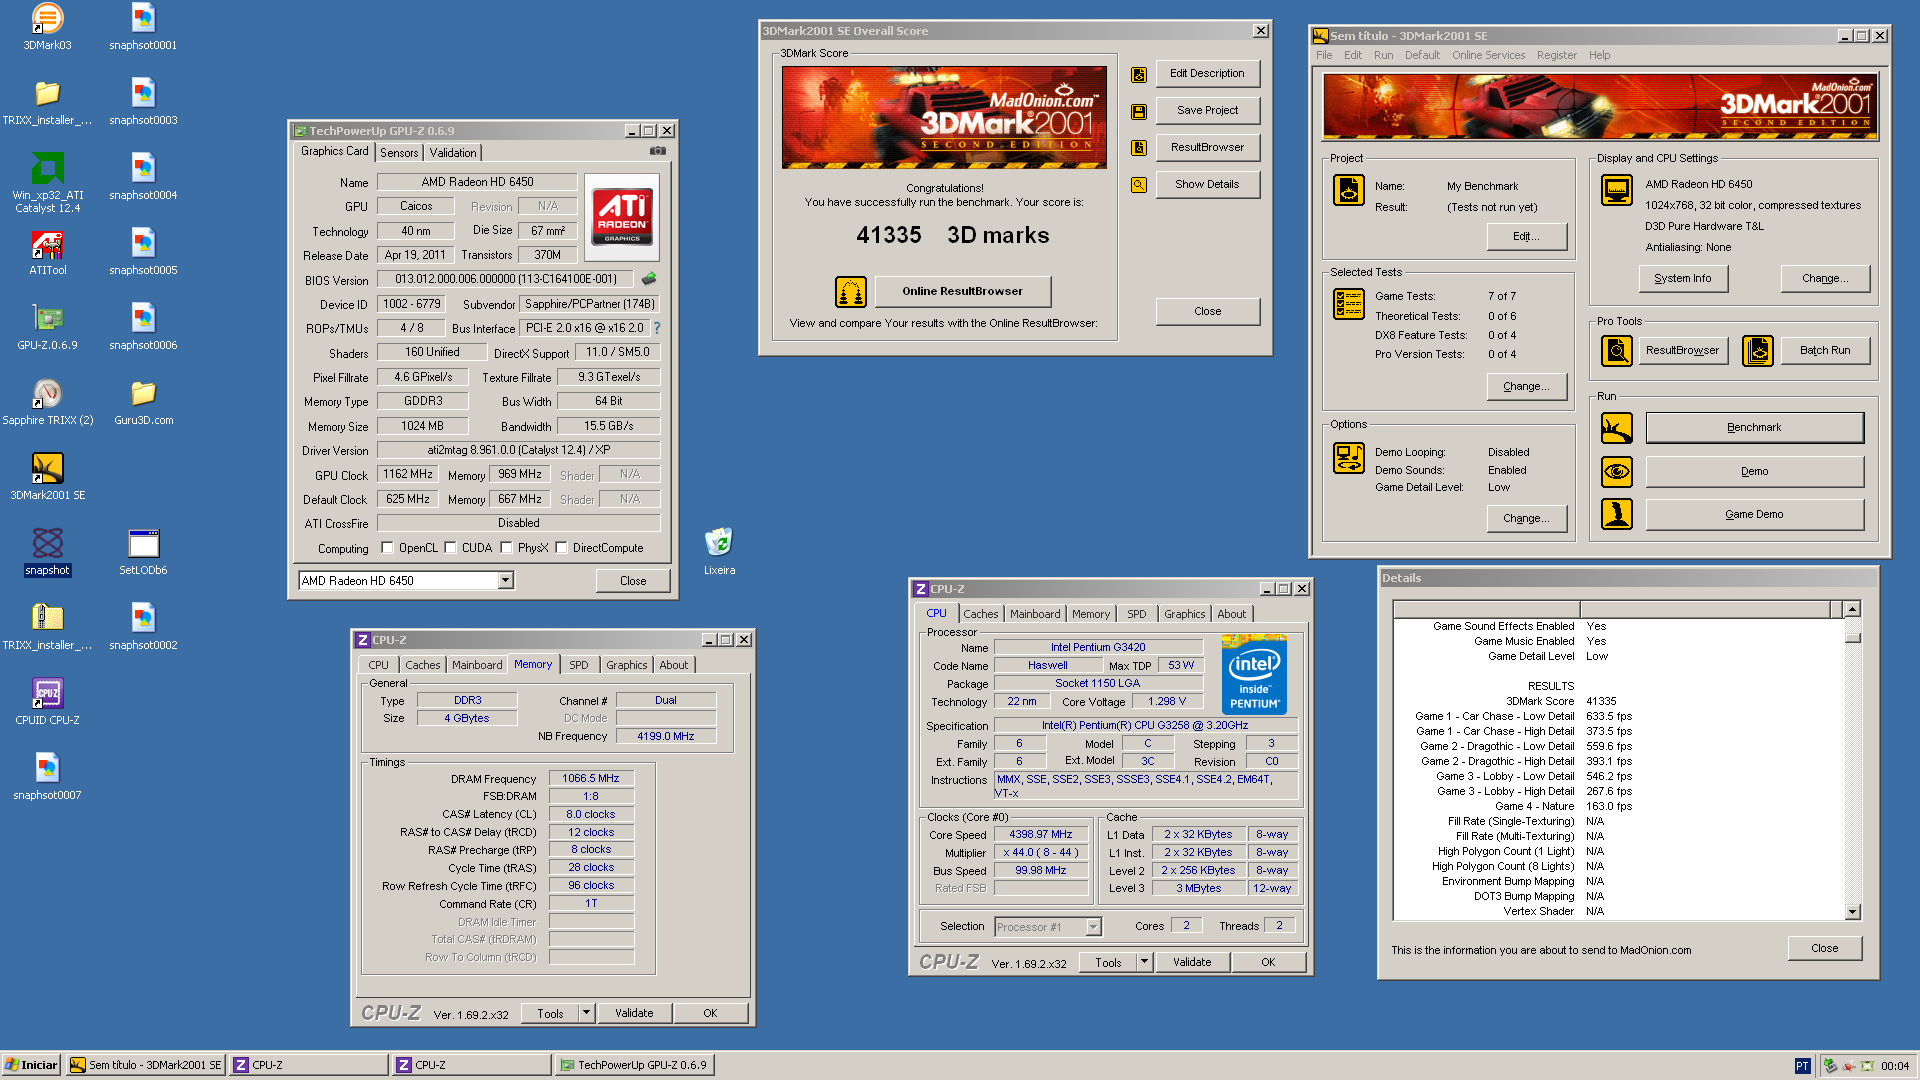Click the Game Demo button
This screenshot has height=1080, width=1920.
tap(1754, 515)
